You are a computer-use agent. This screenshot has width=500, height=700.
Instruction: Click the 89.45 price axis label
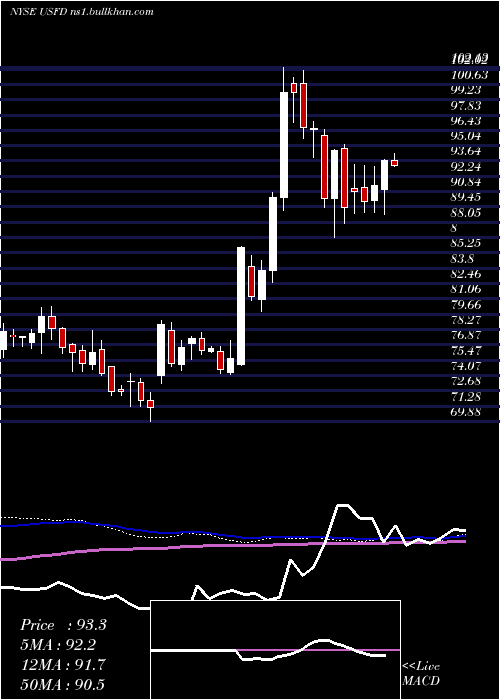tap(466, 197)
